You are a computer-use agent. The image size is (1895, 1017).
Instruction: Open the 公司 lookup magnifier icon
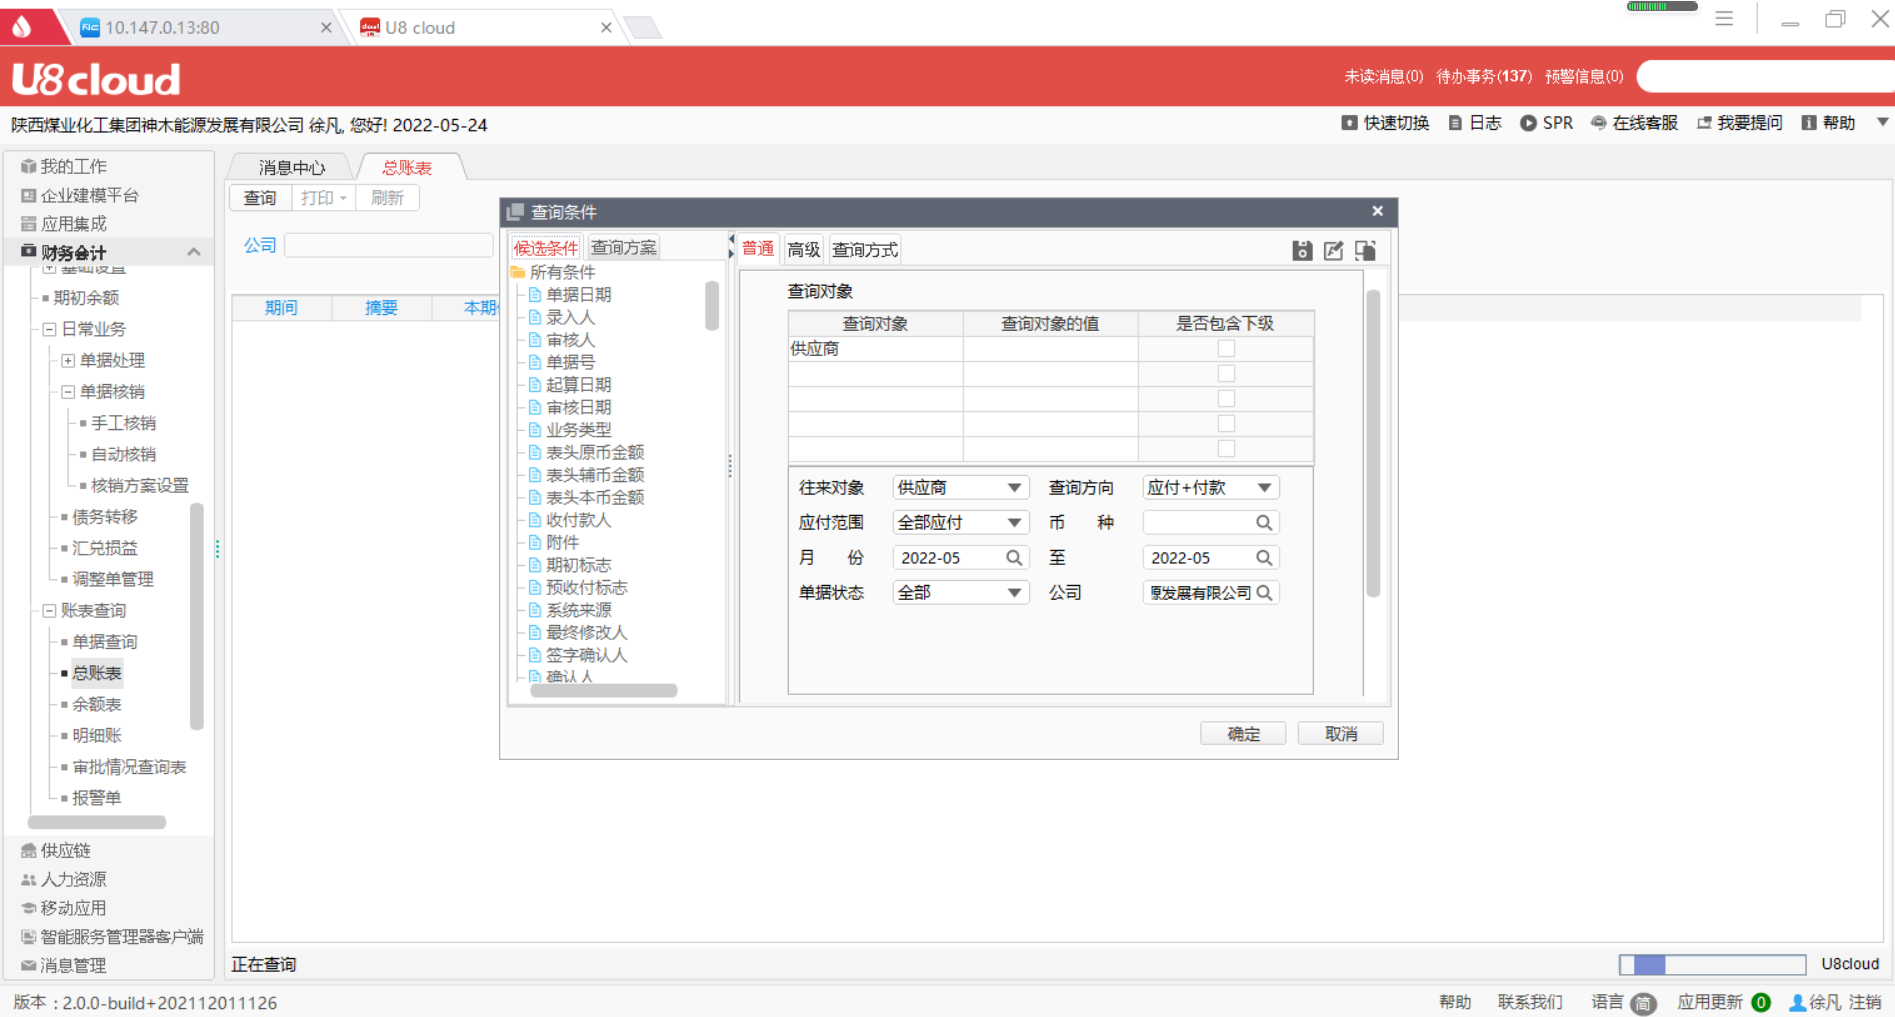(1264, 593)
